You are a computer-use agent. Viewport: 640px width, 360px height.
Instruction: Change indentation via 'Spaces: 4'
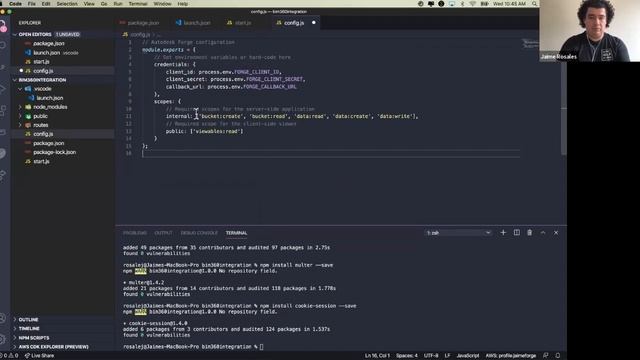pyautogui.click(x=407, y=356)
